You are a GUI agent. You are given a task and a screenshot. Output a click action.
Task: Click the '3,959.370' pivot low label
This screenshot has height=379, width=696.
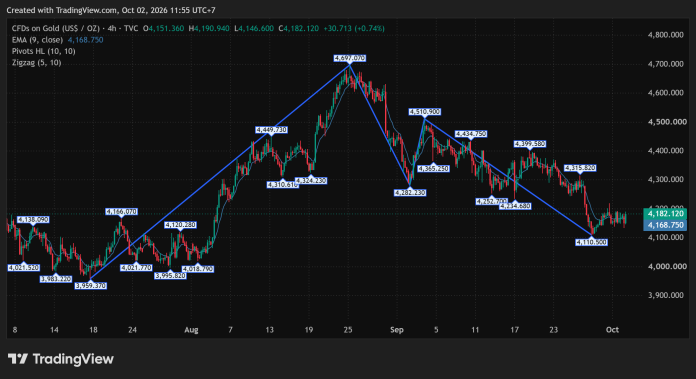(x=91, y=286)
